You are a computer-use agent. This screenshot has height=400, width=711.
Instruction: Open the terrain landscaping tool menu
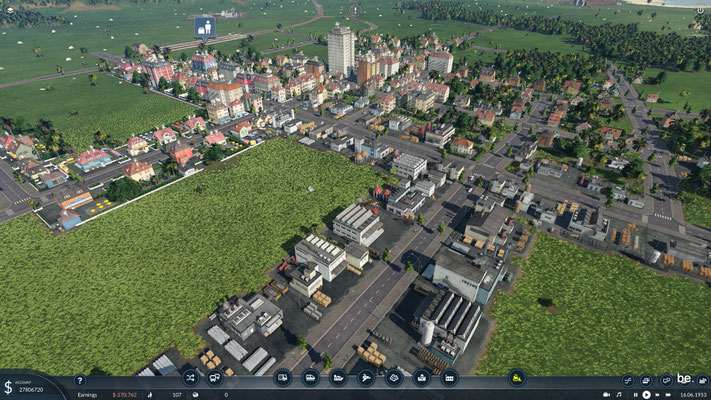tap(394, 378)
